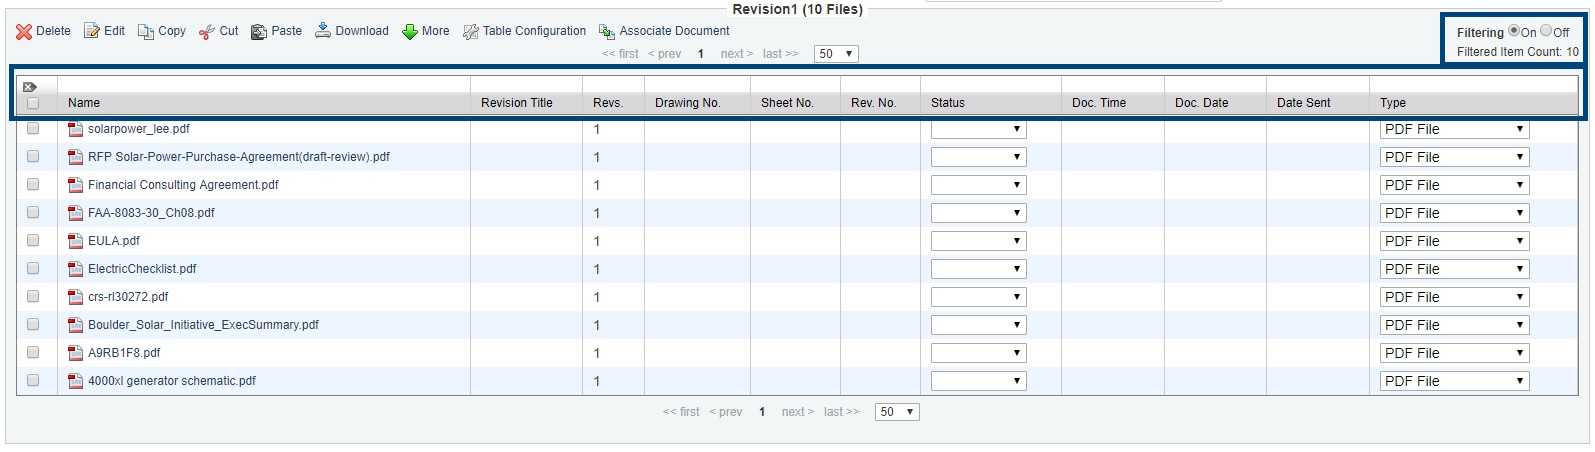Check the box next to EULA.pdf
Viewport: 1595px width, 452px height.
tap(33, 241)
